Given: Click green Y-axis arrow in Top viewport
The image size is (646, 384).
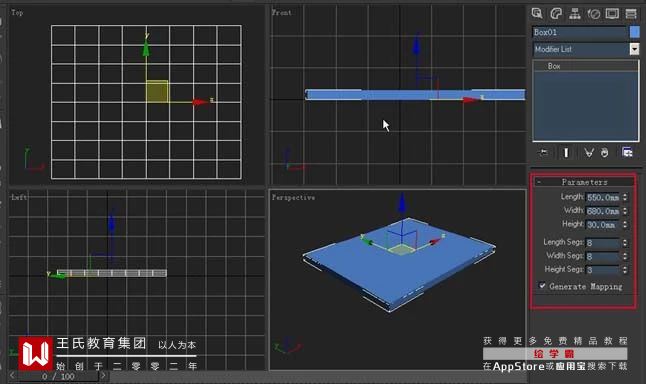Looking at the screenshot, I should [146, 48].
